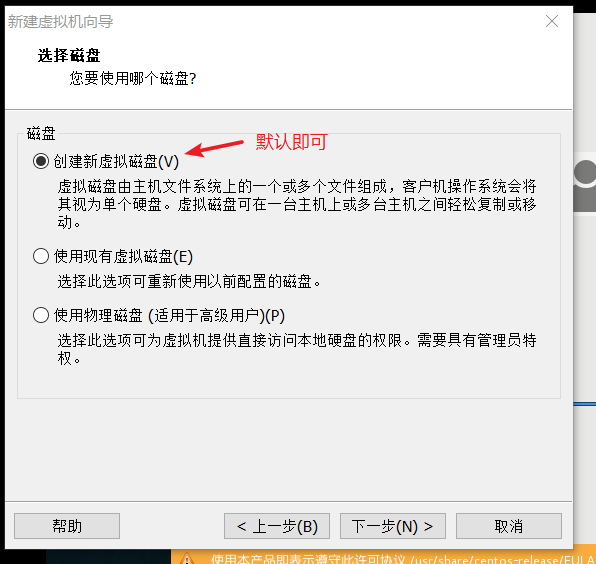Enable the 使用物理磁盘 (适用于高级用户)(P) option
This screenshot has width=596, height=564.
[41, 315]
